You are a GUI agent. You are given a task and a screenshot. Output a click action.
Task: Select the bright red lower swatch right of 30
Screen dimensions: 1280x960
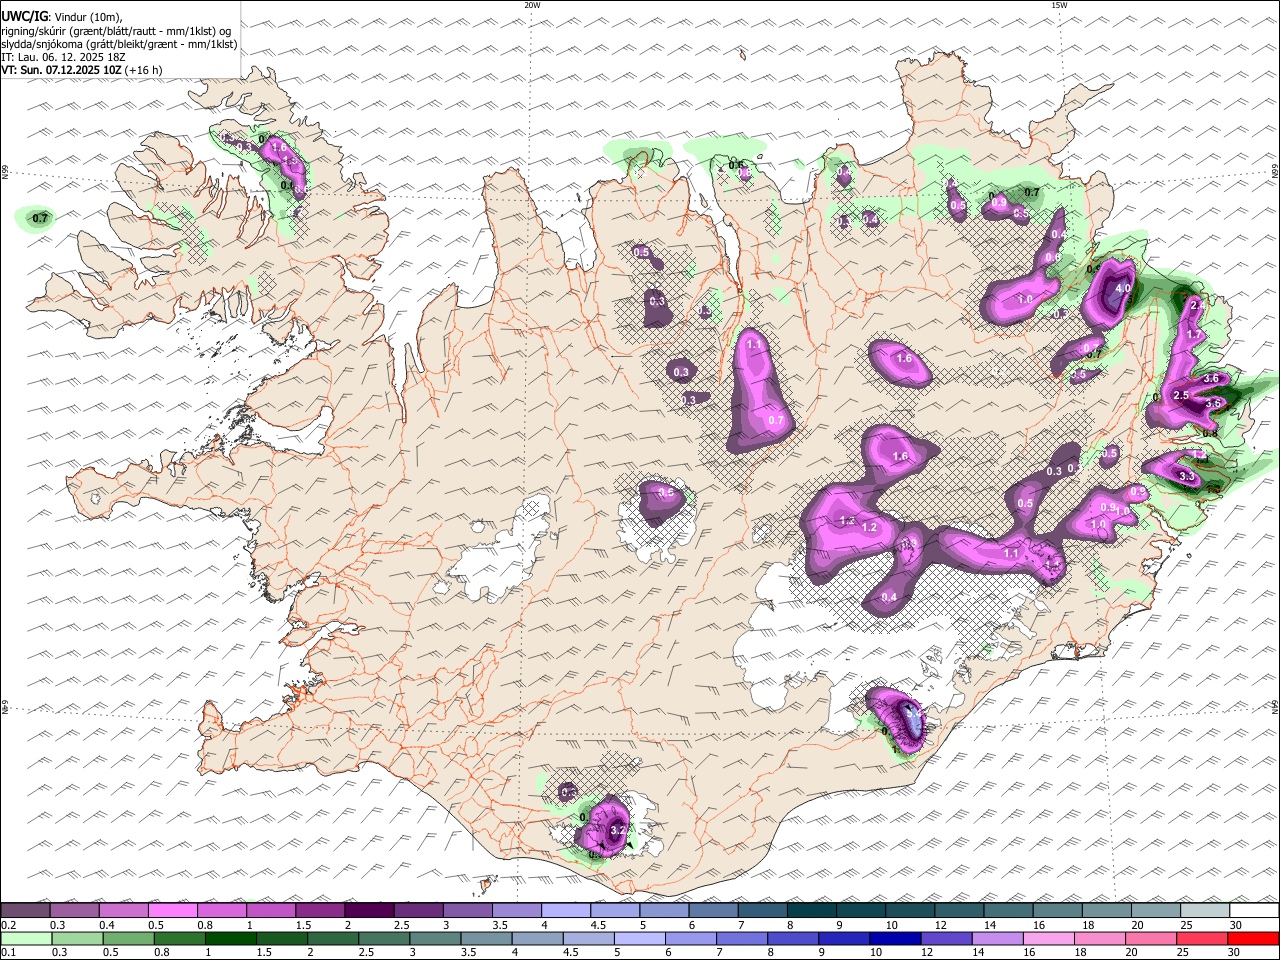point(1254,939)
